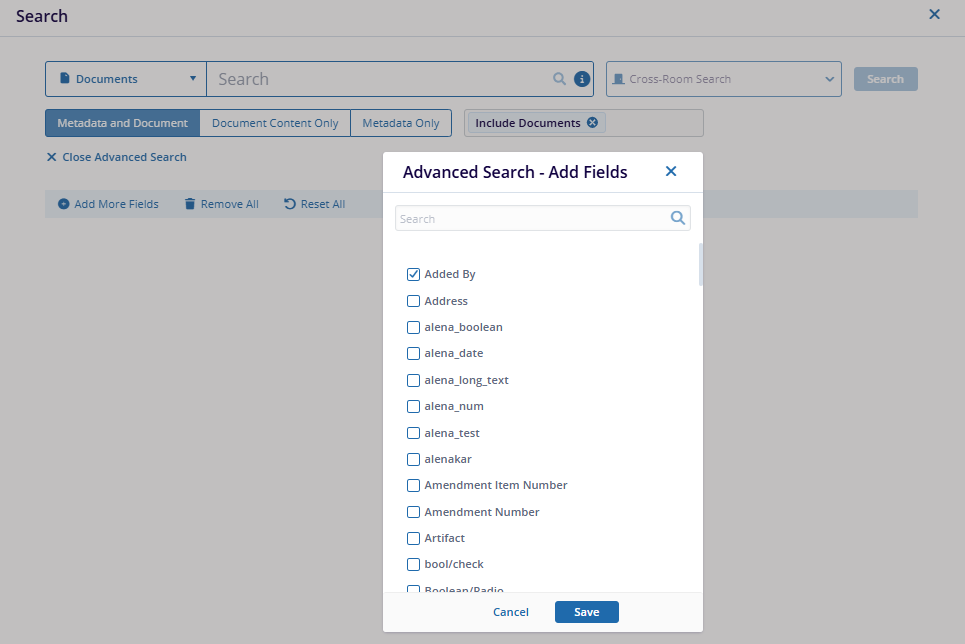
Task: Open the Documents type dropdown
Action: tap(126, 79)
